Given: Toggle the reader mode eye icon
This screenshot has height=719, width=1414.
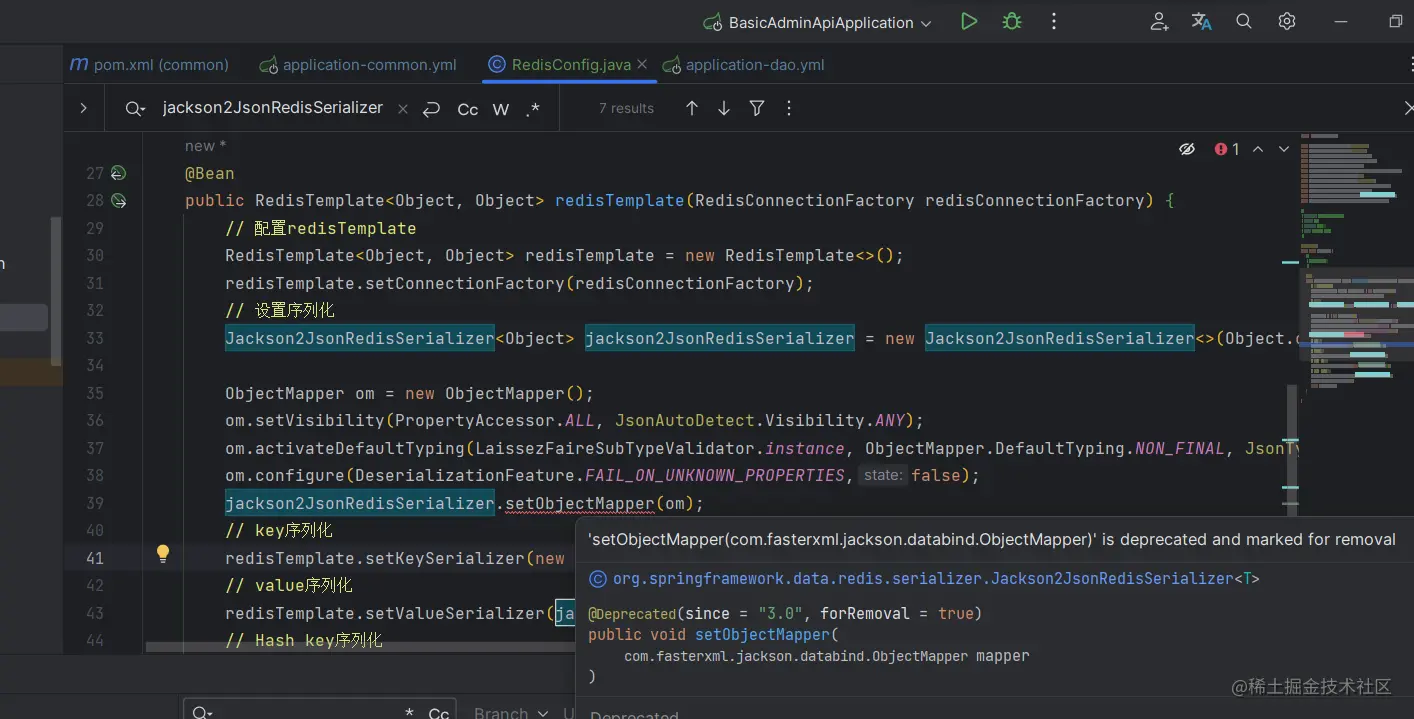Looking at the screenshot, I should [x=1187, y=149].
